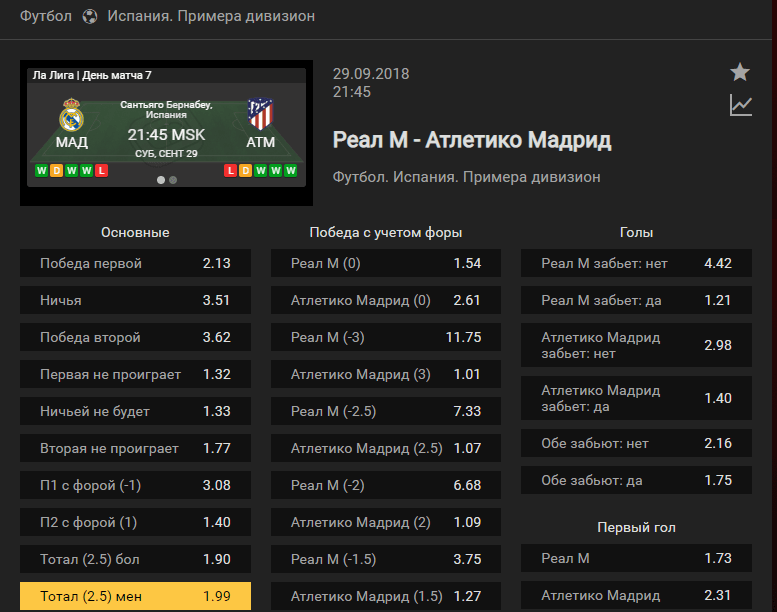This screenshot has width=777, height=612.
Task: Select first carousel dot in match widget
Action: coord(161,180)
